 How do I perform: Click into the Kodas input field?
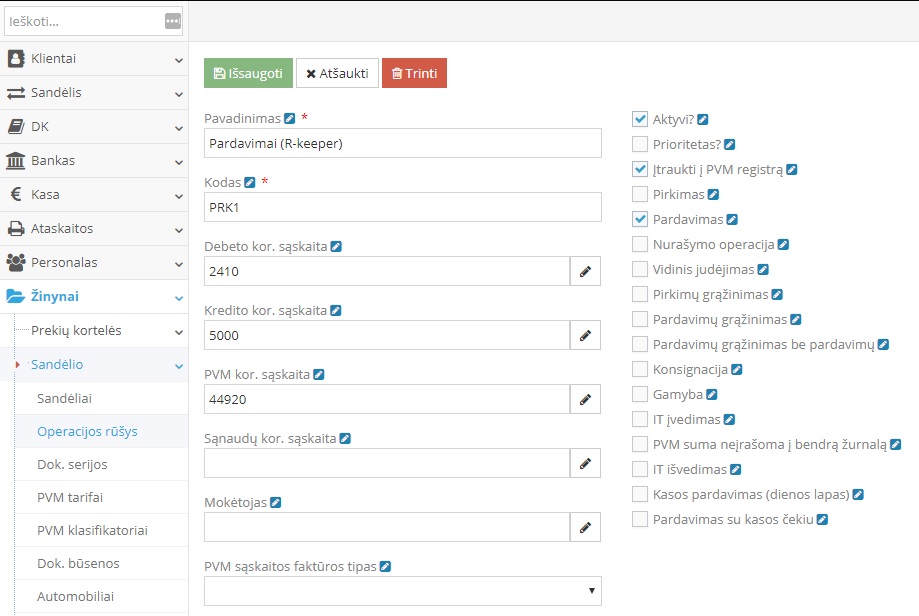(402, 207)
